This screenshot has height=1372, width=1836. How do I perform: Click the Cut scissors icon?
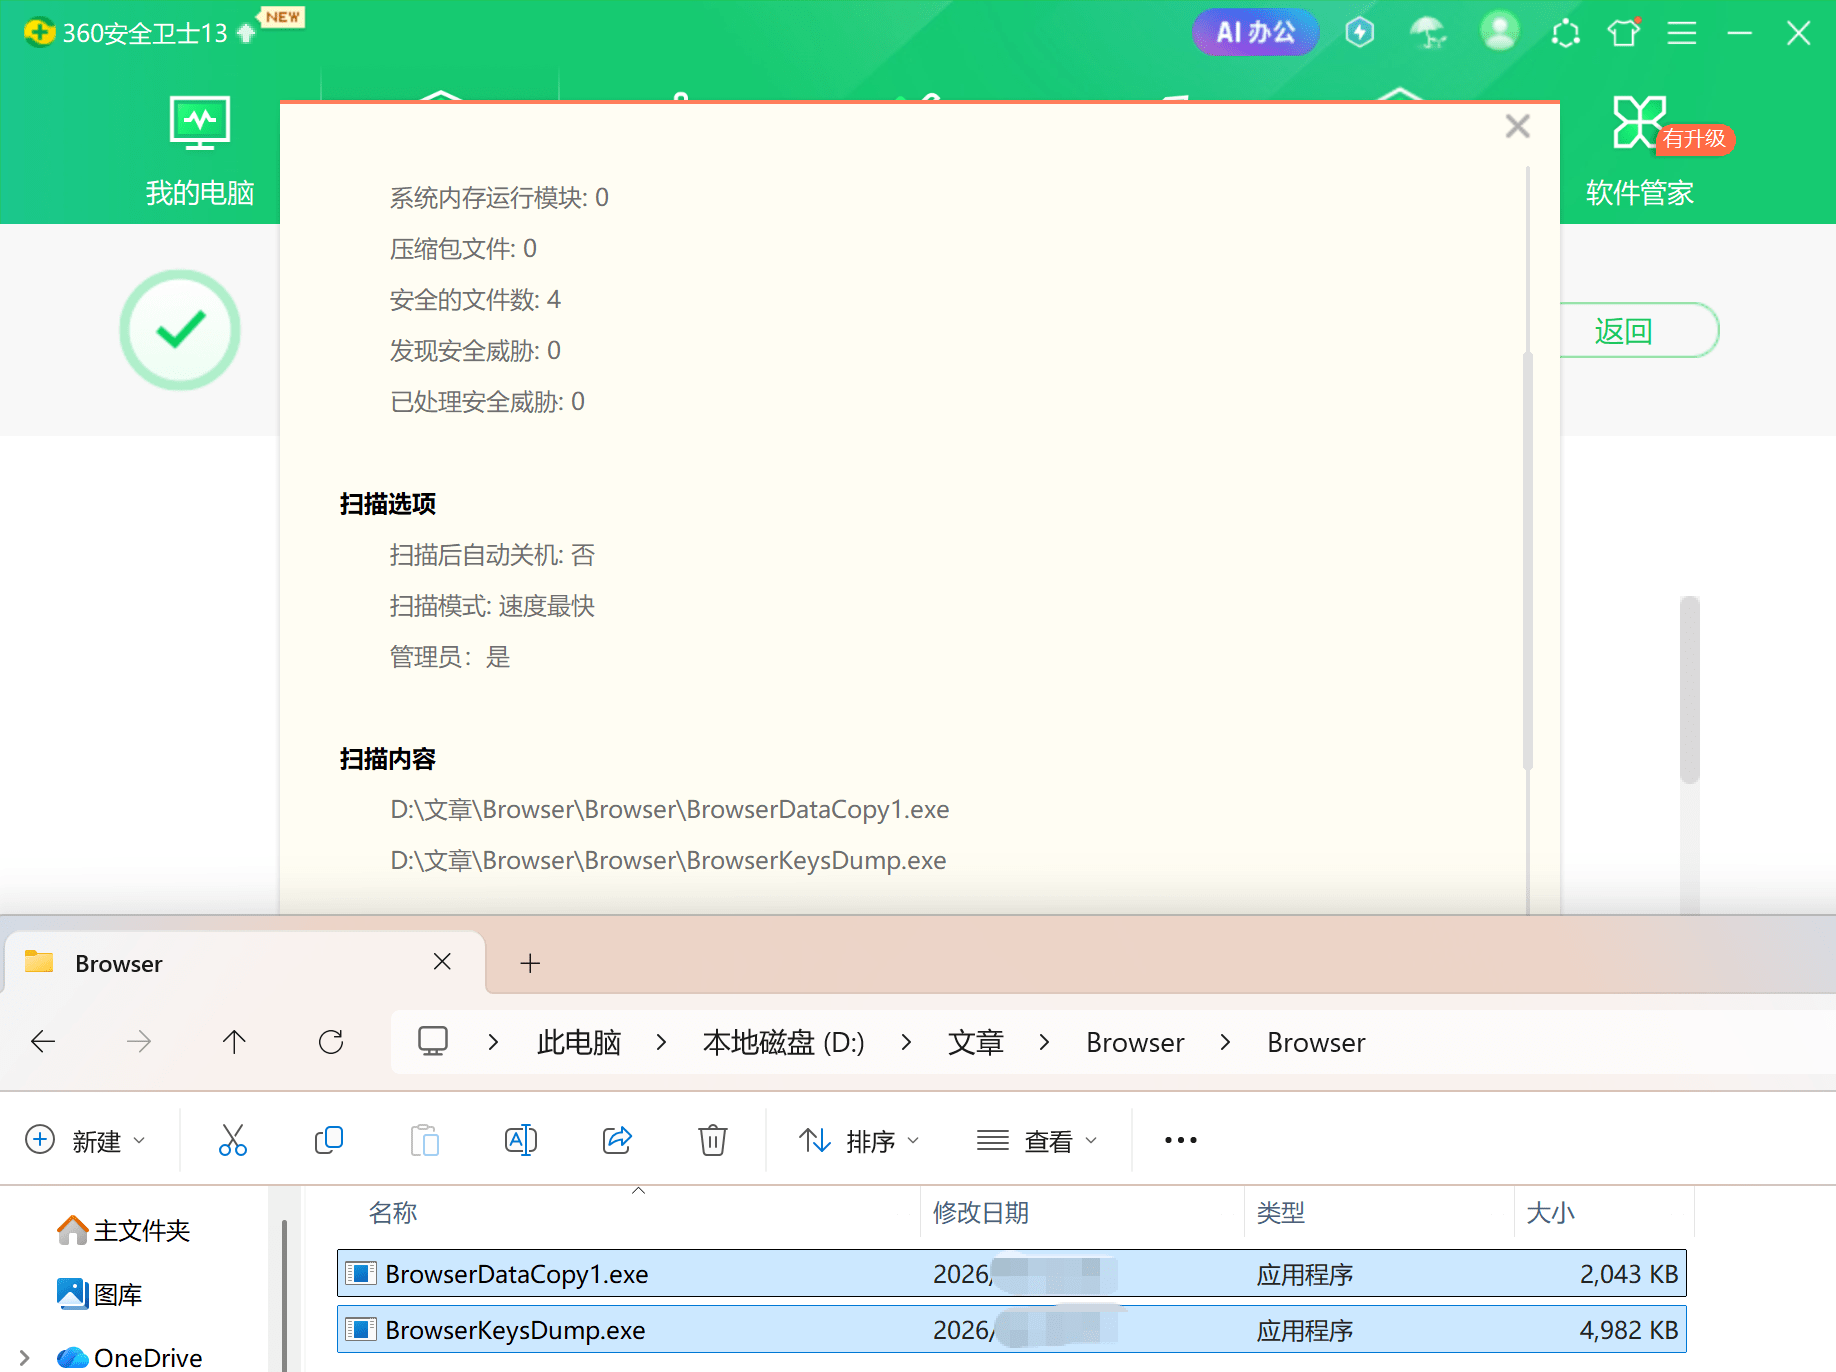coord(233,1140)
